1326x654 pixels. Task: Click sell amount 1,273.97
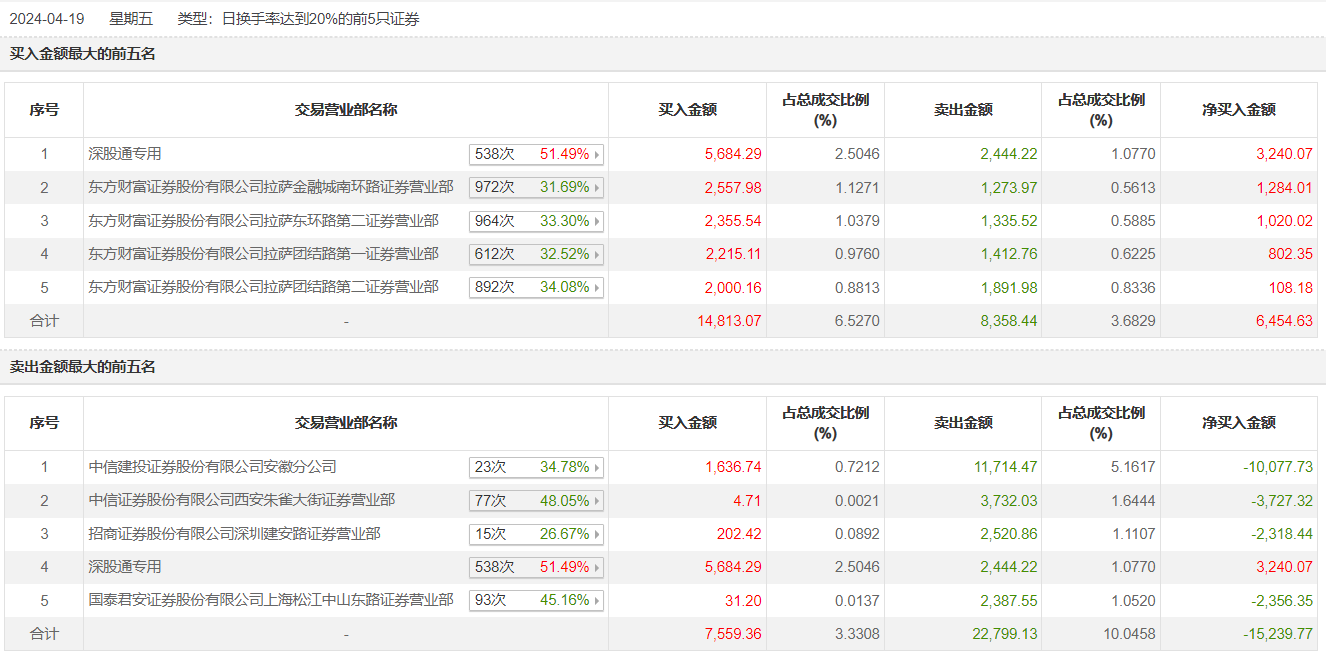1009,187
